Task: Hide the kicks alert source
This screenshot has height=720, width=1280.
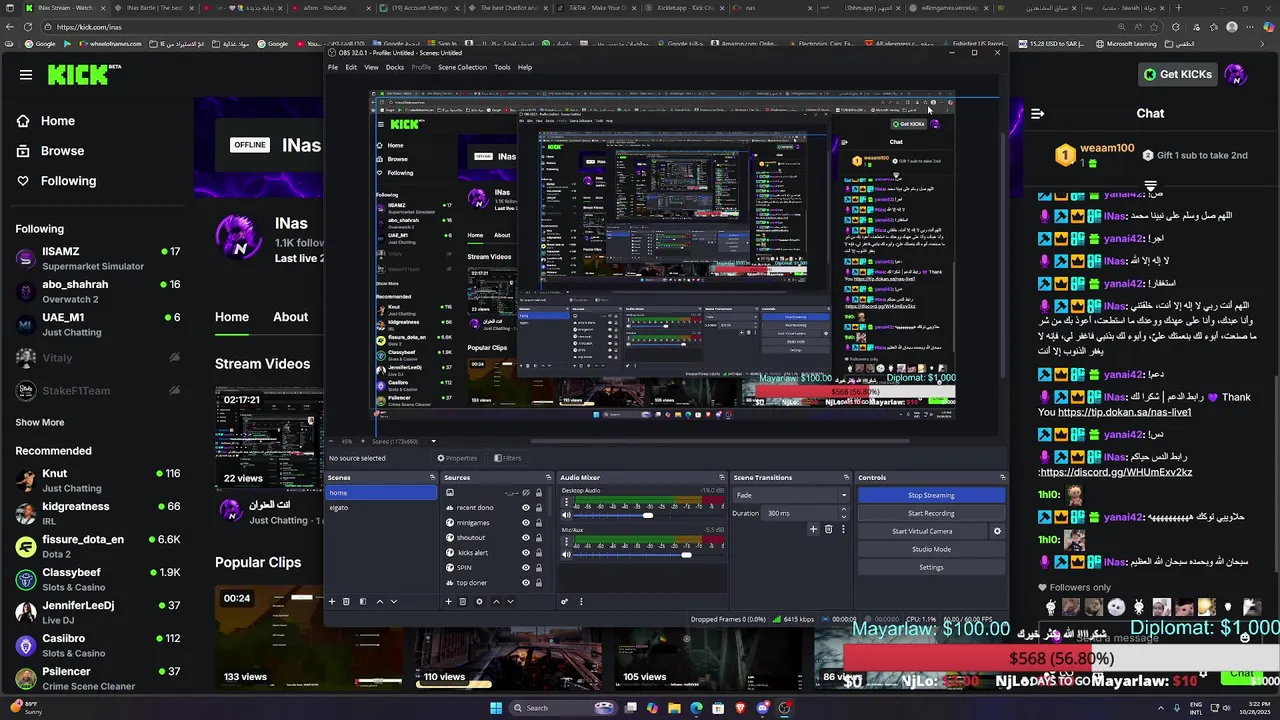Action: click(x=526, y=553)
